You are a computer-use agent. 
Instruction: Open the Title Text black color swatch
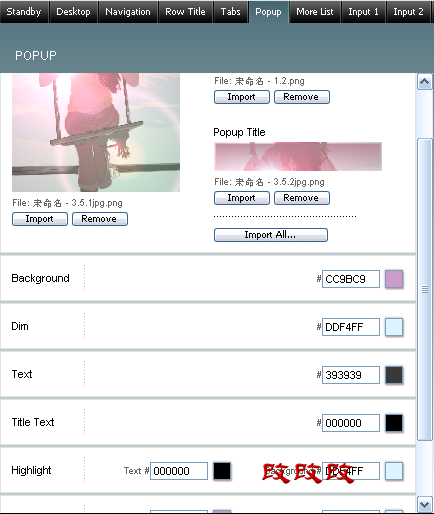[x=394, y=423]
